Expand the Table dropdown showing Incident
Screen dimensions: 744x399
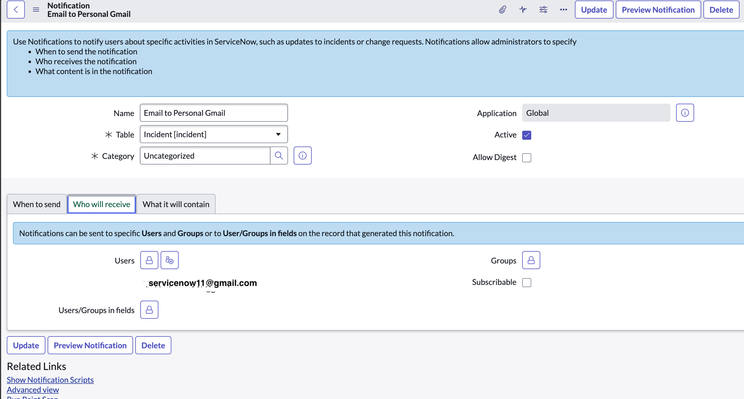pyautogui.click(x=214, y=134)
